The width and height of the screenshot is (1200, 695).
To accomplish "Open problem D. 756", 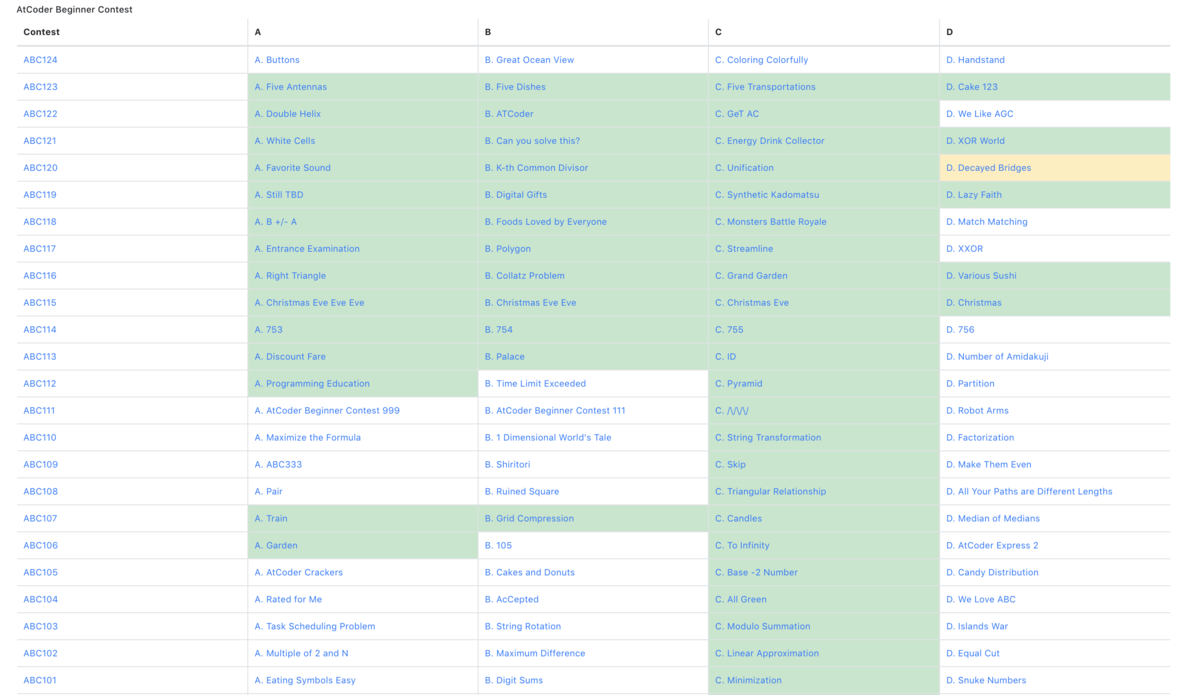I will tap(960, 330).
